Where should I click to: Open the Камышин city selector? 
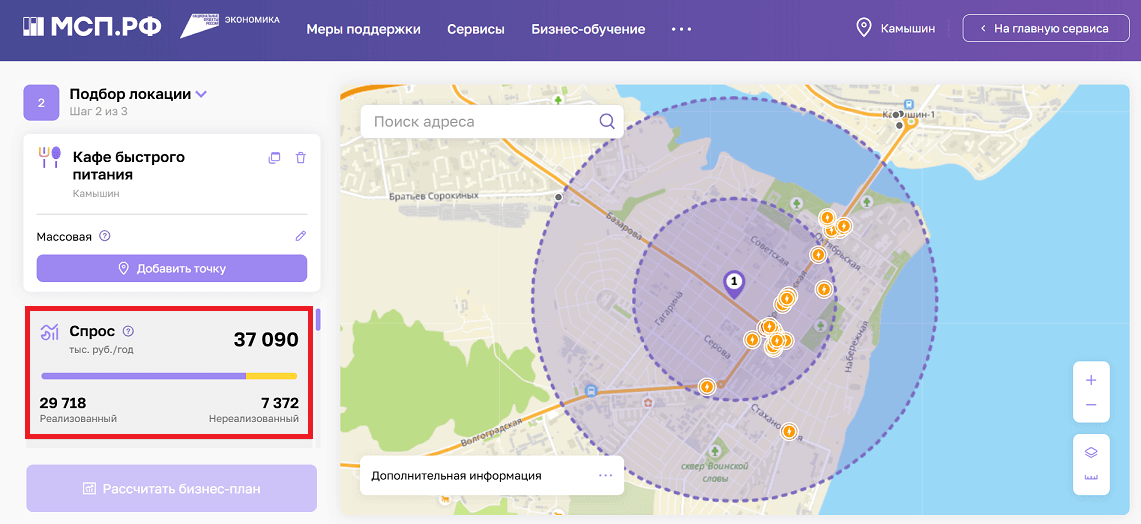(x=896, y=28)
